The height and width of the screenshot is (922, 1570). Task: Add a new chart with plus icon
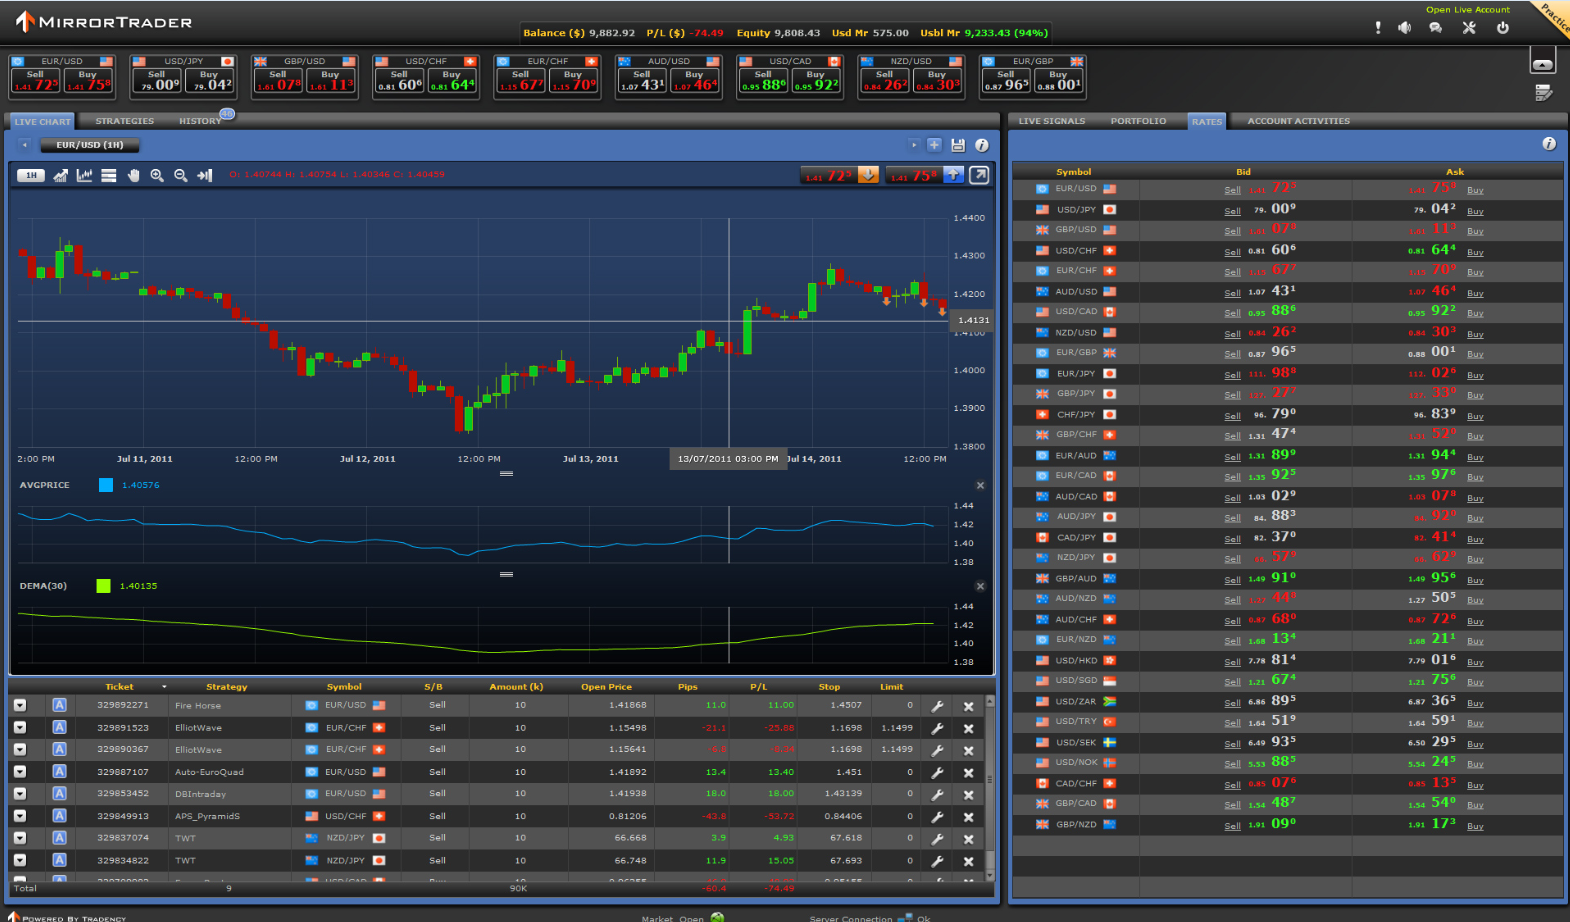pos(934,145)
